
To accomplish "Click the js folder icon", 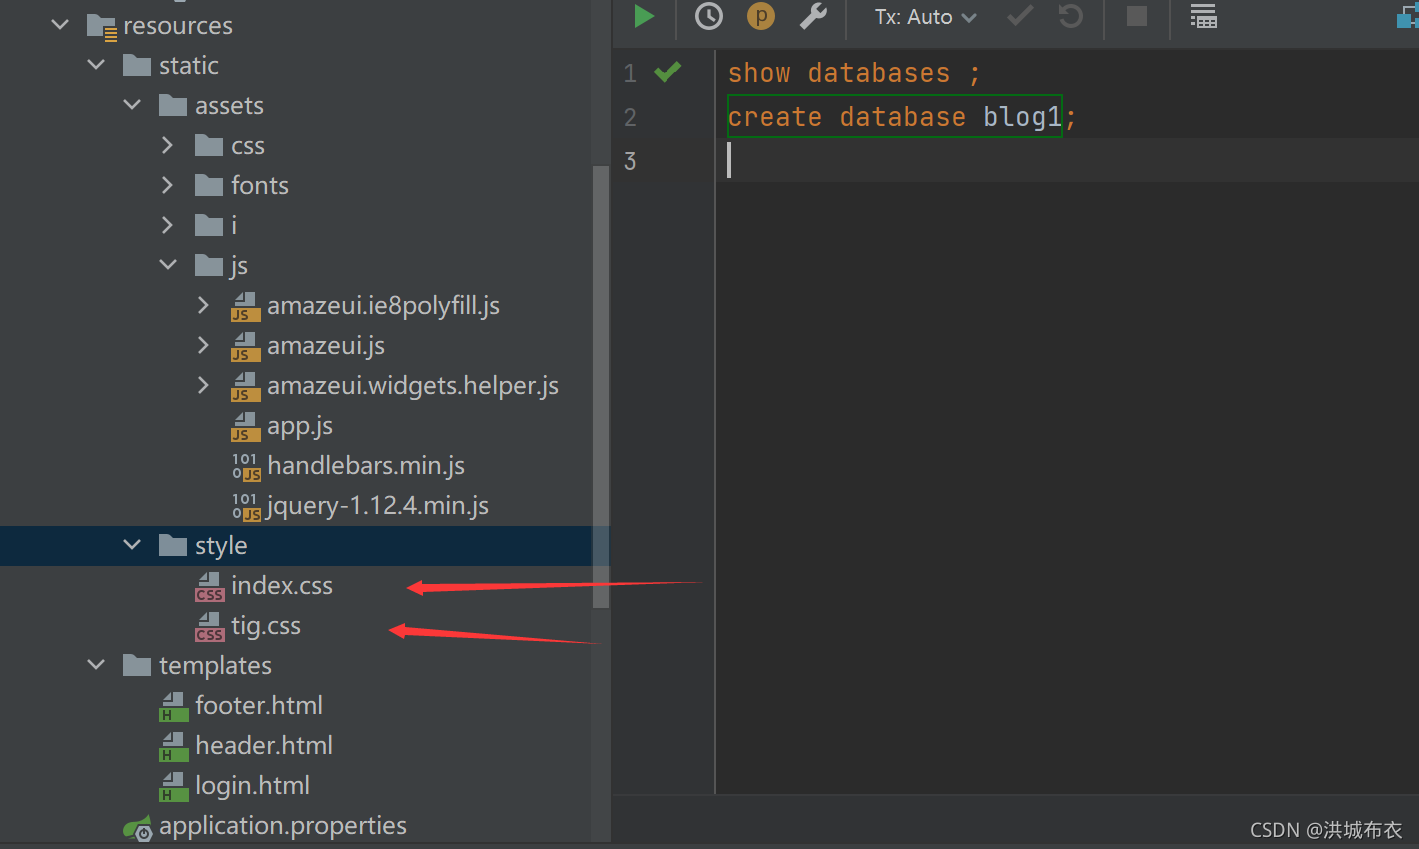I will click(209, 265).
